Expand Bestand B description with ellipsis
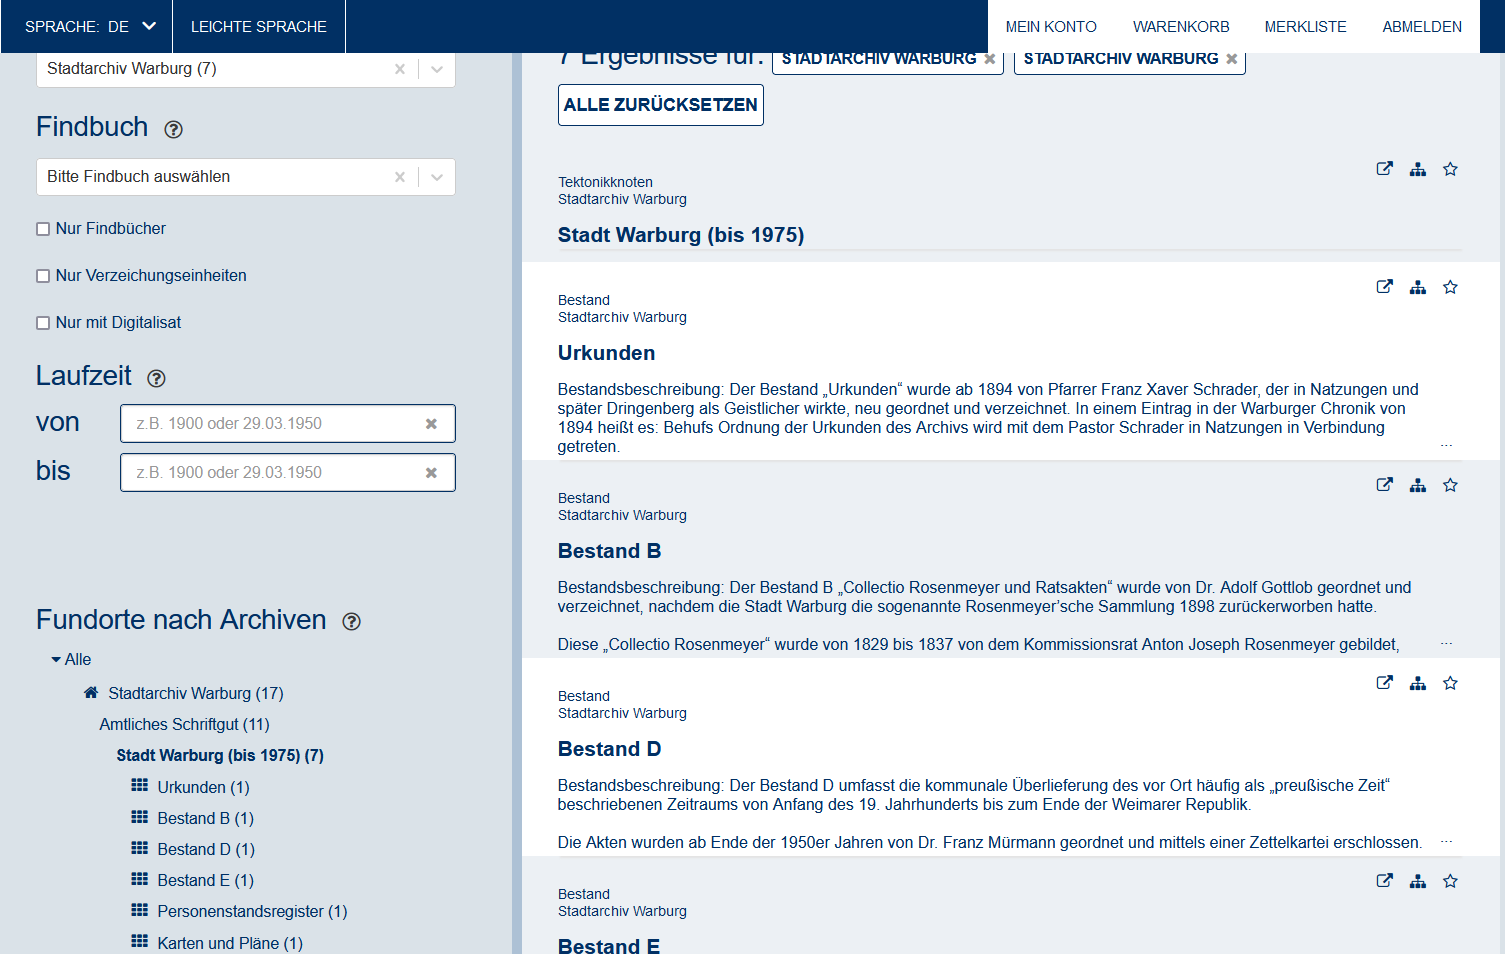Image resolution: width=1505 pixels, height=954 pixels. click(1446, 644)
